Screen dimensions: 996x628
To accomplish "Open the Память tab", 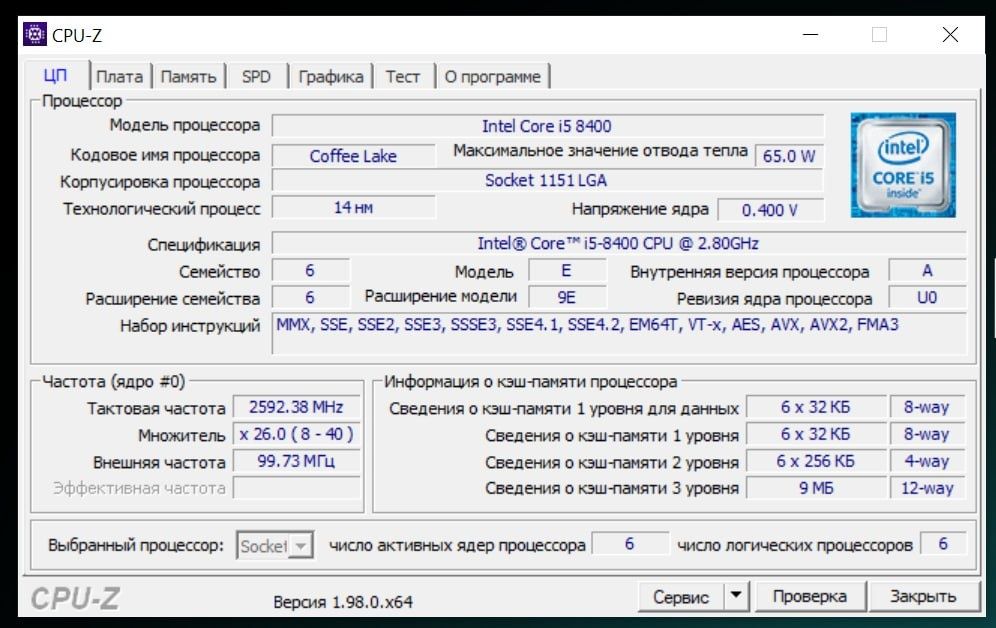I will [189, 77].
